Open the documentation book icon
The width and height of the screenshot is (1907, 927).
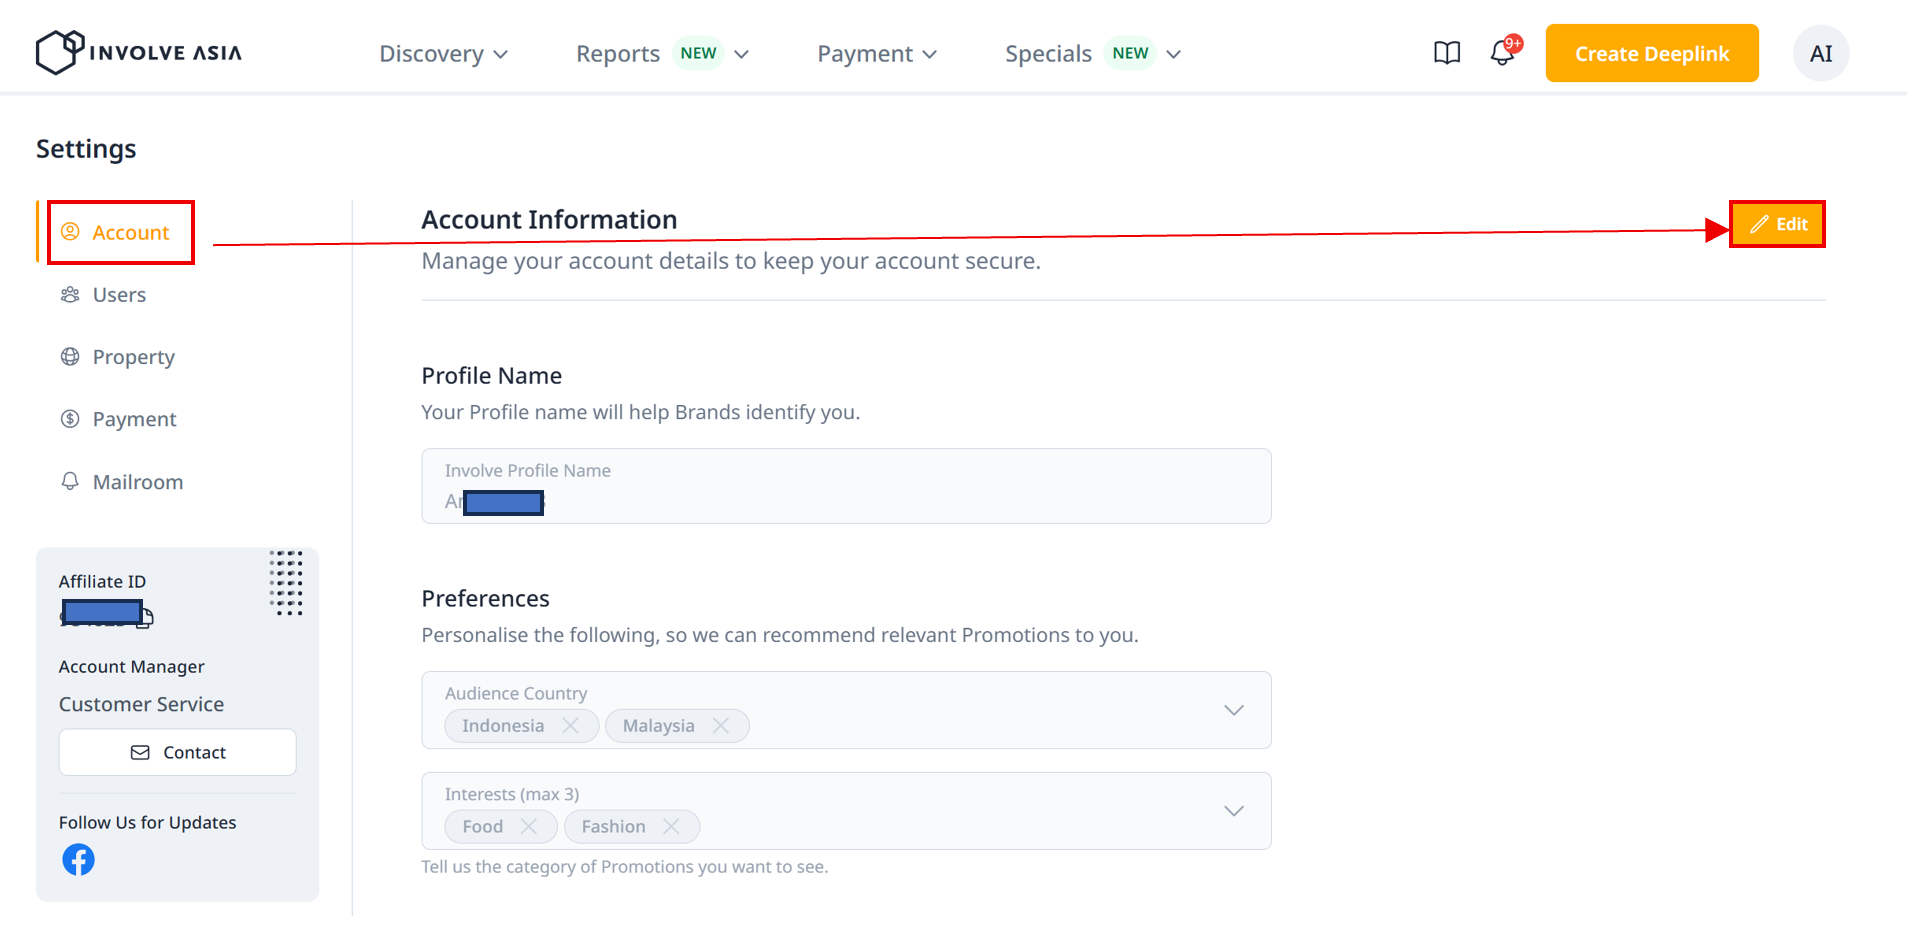[x=1447, y=53]
